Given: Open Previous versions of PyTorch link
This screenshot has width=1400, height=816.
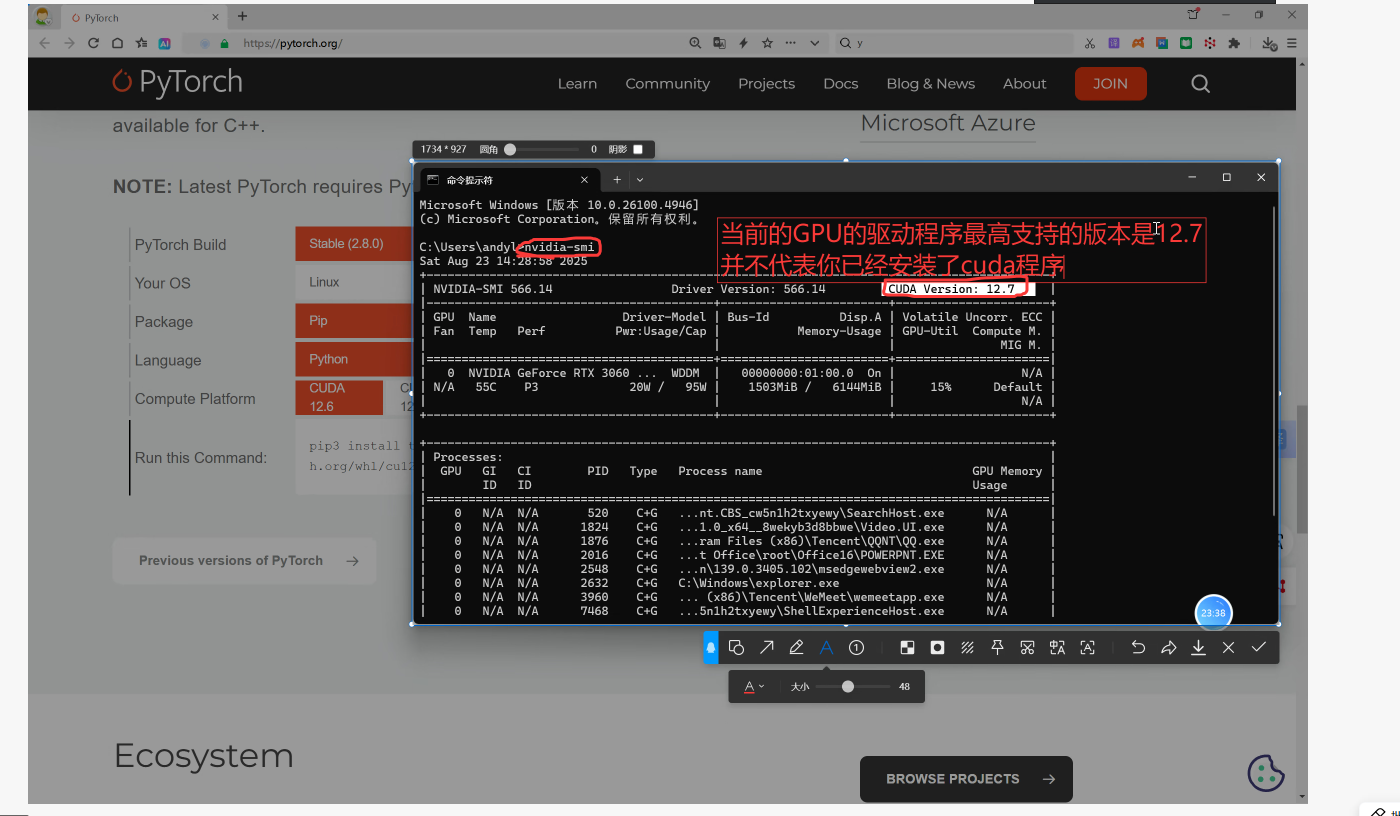Looking at the screenshot, I should point(244,561).
